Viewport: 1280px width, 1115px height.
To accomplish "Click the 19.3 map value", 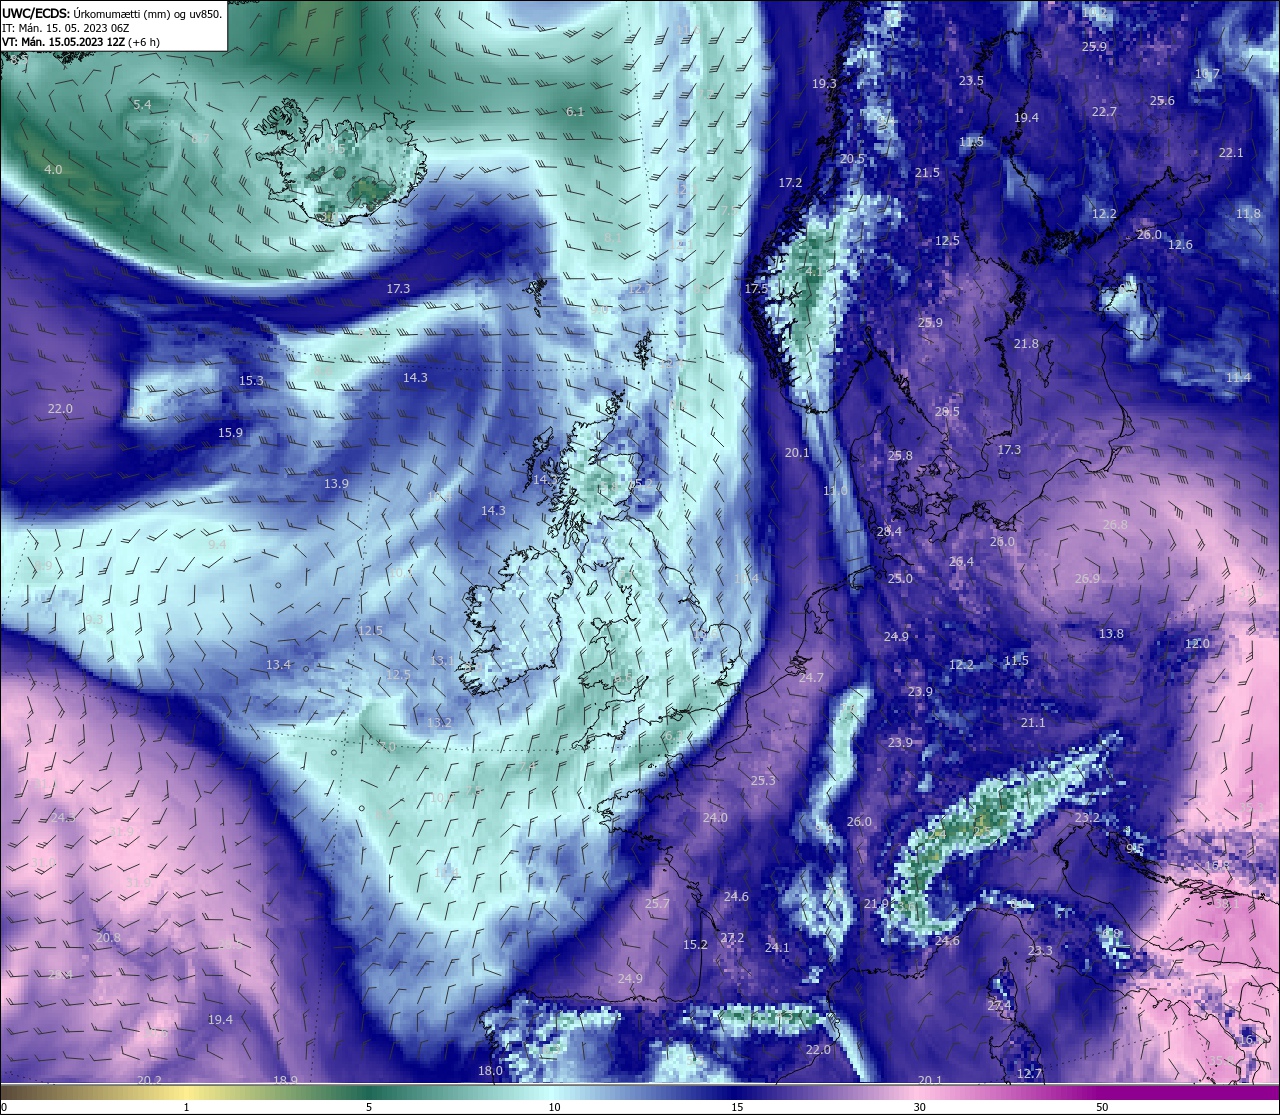I will click(x=824, y=84).
